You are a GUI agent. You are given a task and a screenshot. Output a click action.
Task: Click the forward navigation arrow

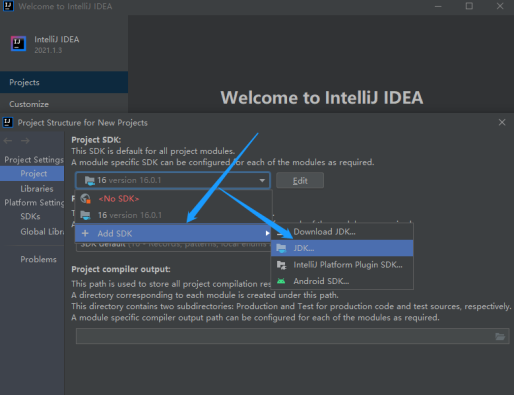pos(25,141)
